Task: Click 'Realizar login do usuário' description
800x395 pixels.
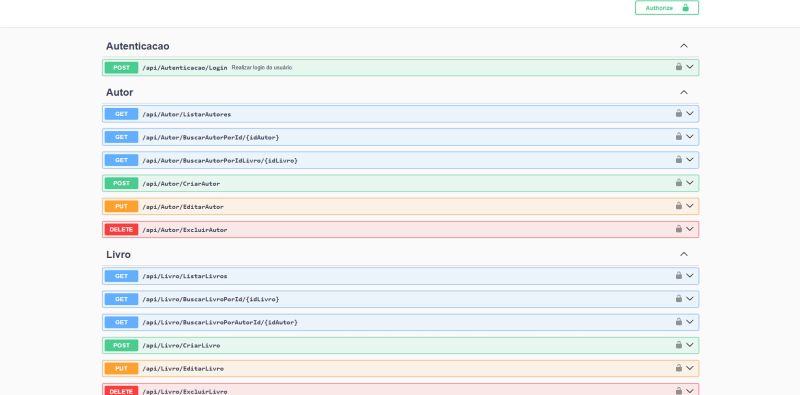Action: pyautogui.click(x=262, y=67)
